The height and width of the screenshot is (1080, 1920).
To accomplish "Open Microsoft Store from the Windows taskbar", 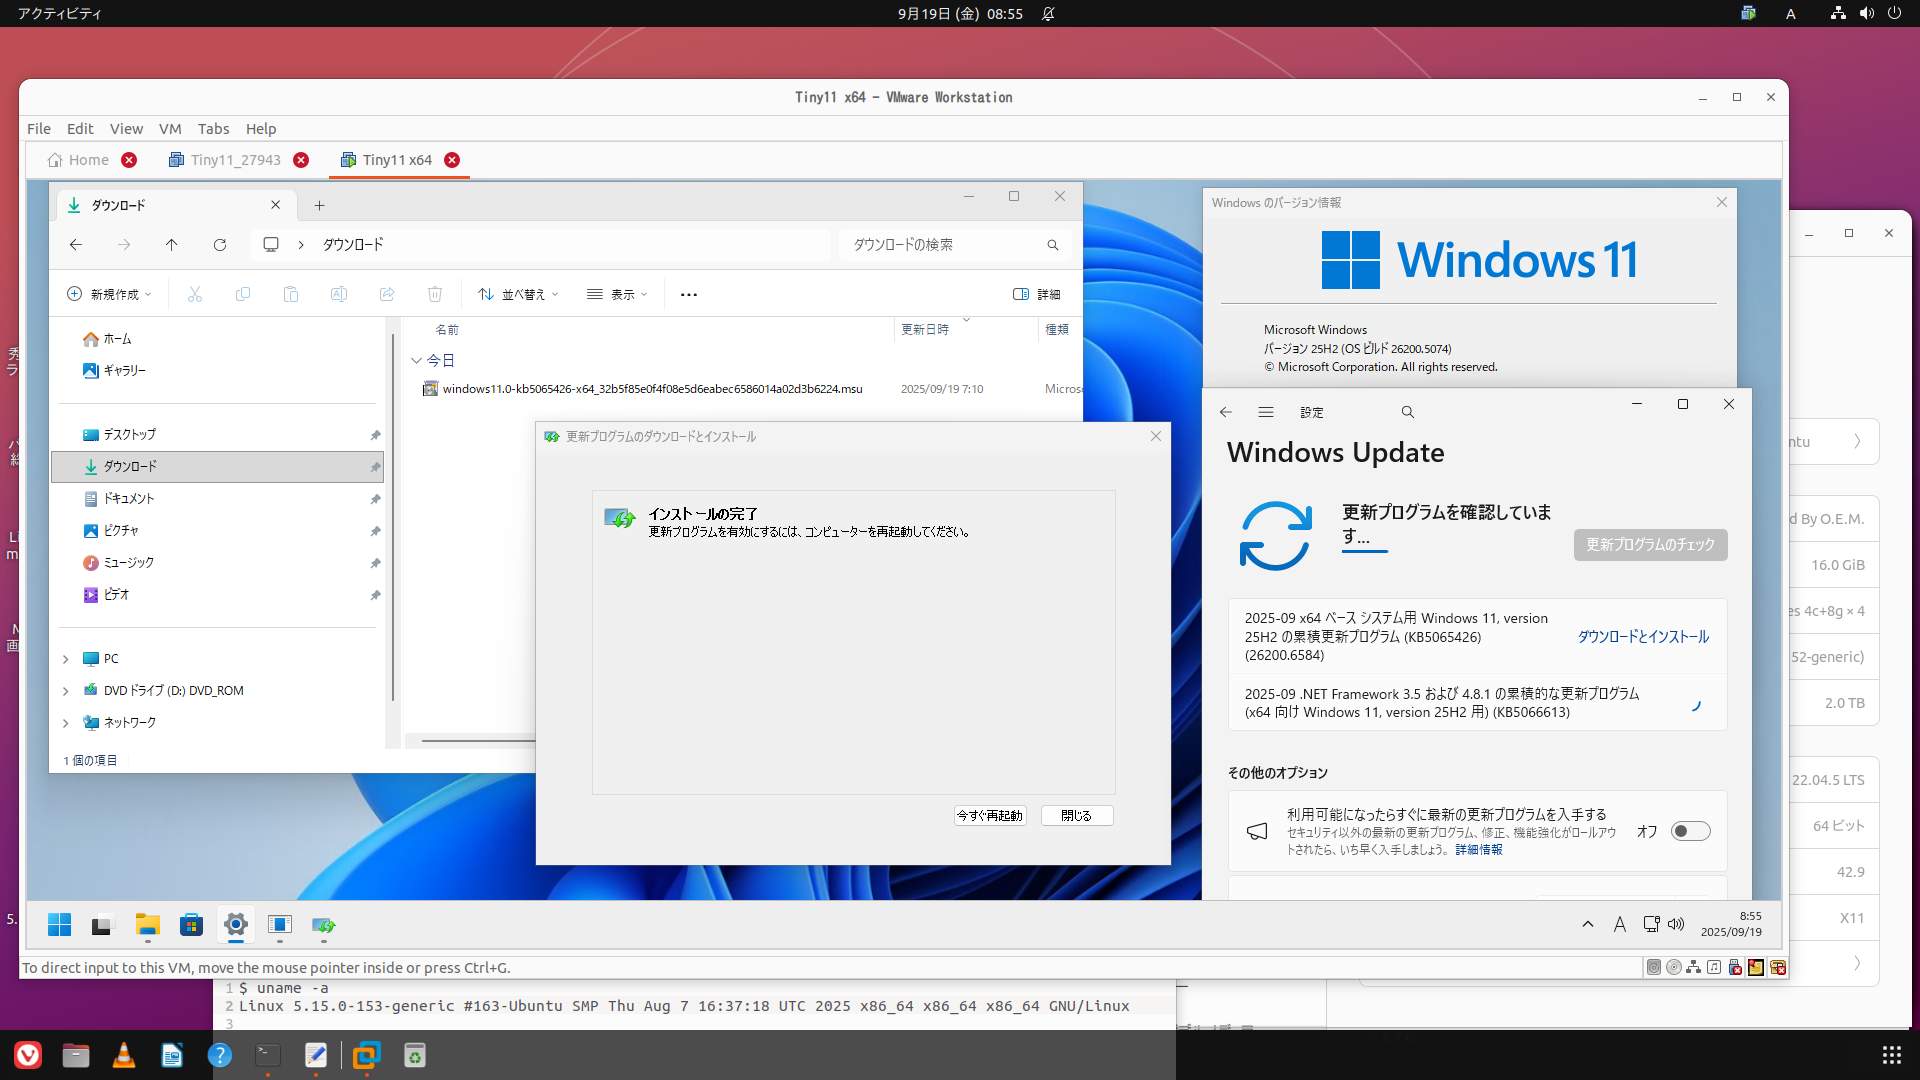I will 191,925.
